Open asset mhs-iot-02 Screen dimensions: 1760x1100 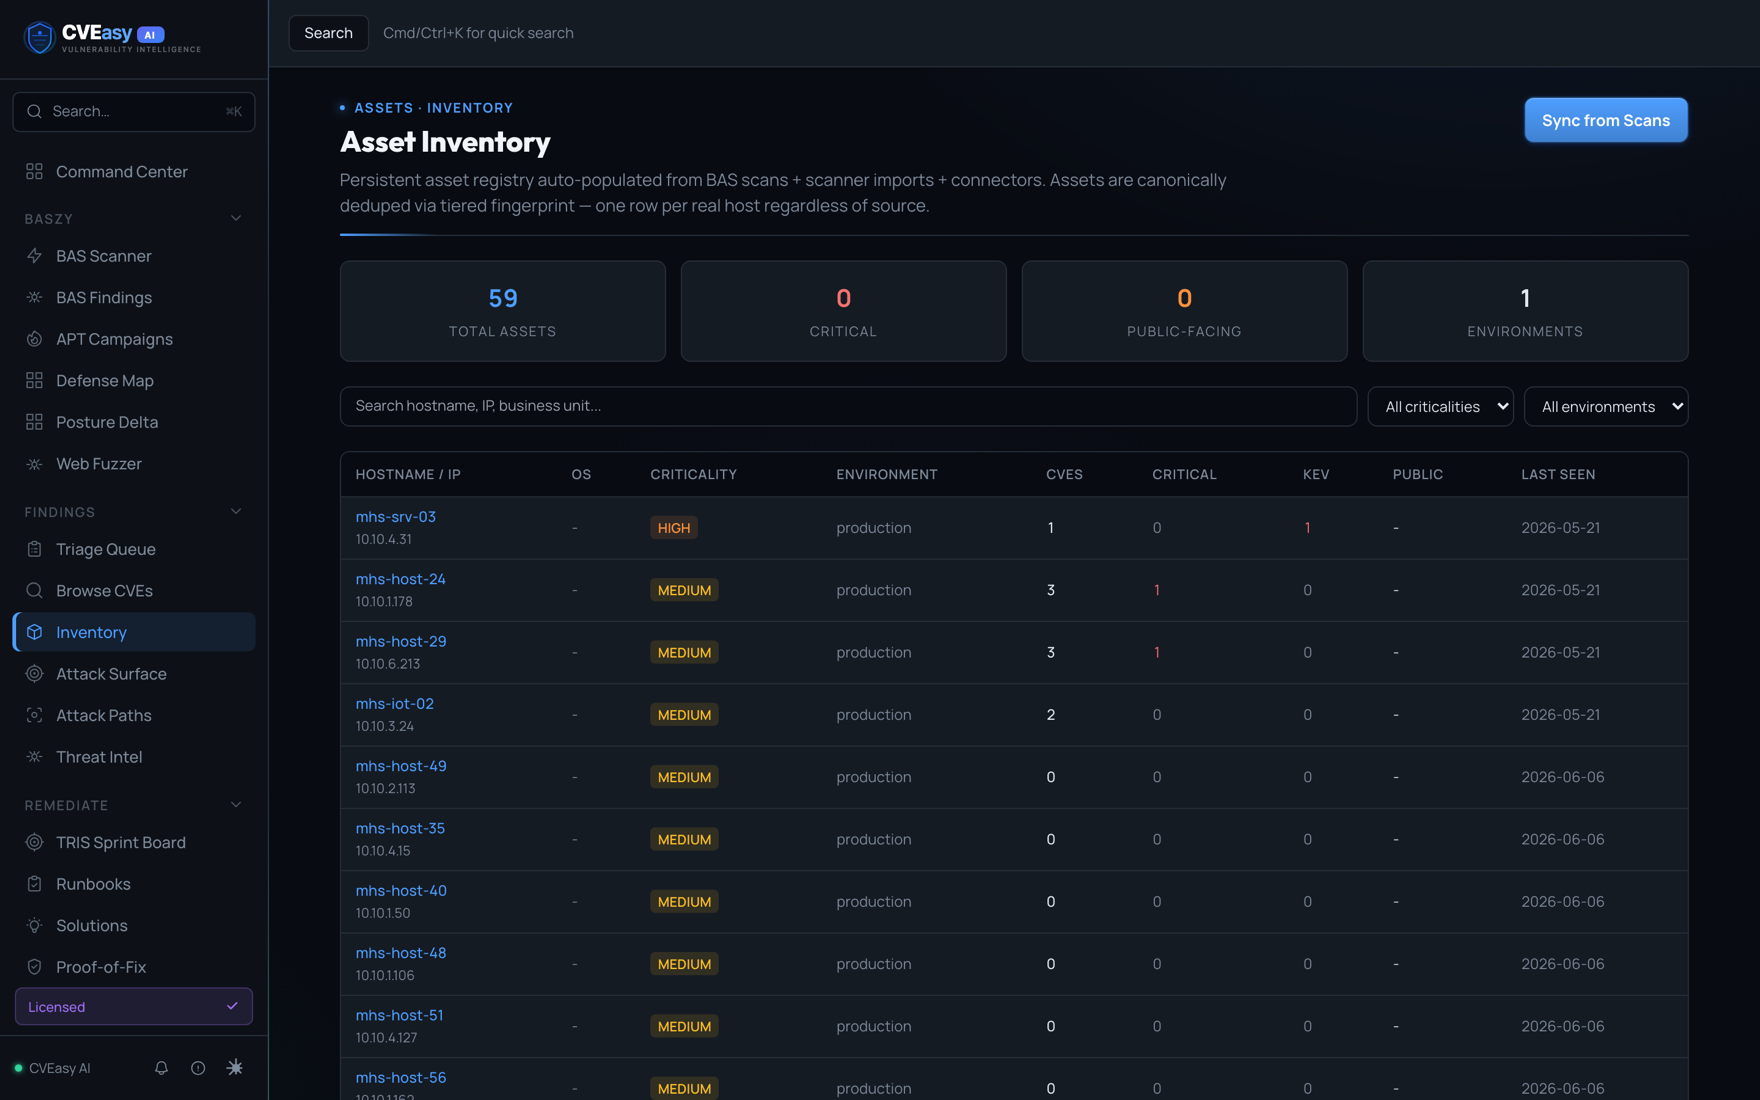tap(395, 704)
